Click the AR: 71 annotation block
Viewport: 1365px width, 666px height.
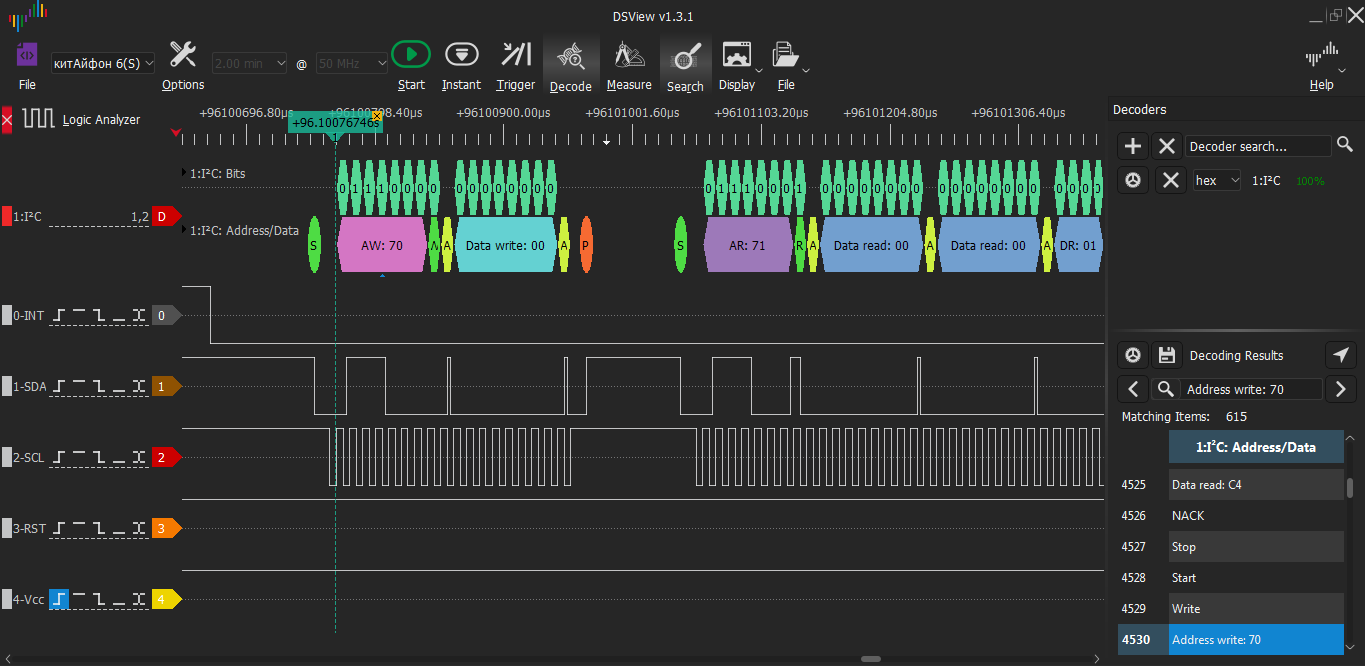pyautogui.click(x=749, y=245)
